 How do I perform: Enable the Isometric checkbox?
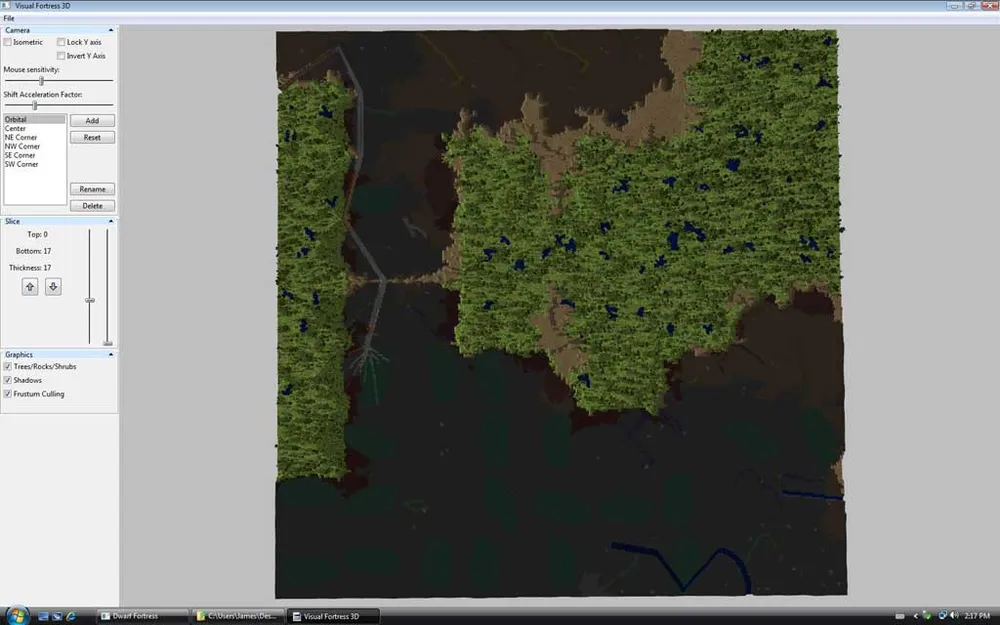coord(7,42)
